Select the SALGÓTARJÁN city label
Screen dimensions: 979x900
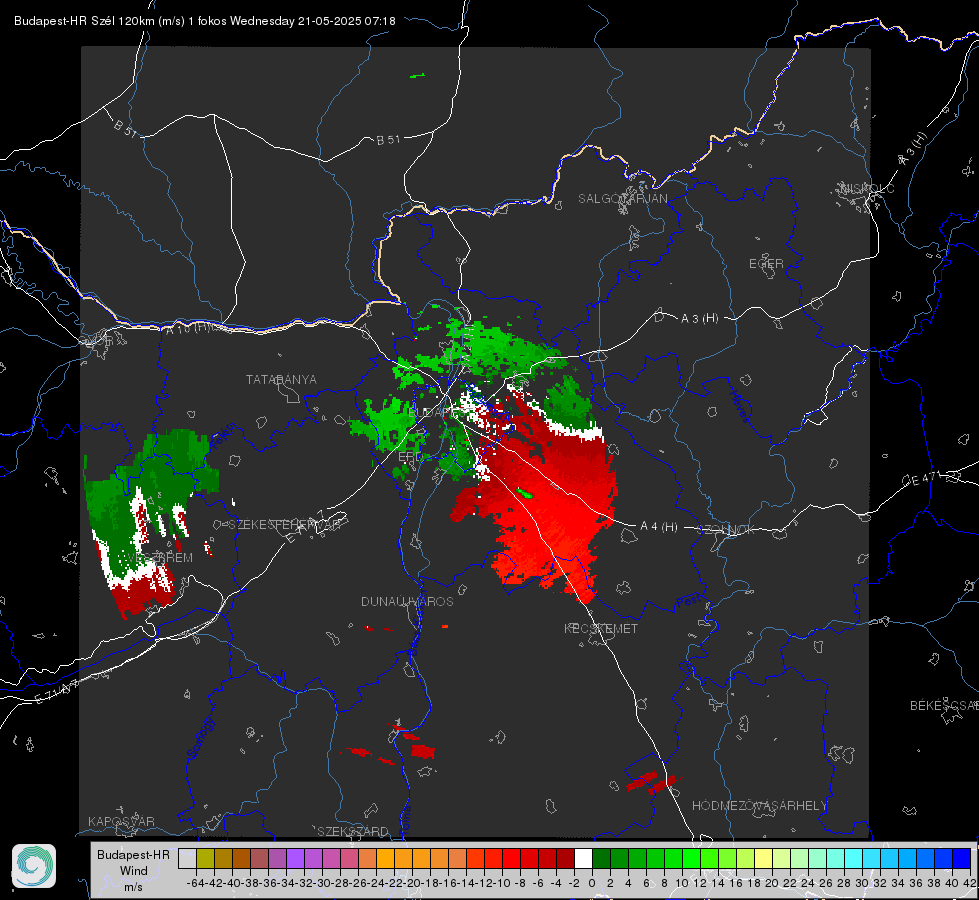click(x=622, y=199)
